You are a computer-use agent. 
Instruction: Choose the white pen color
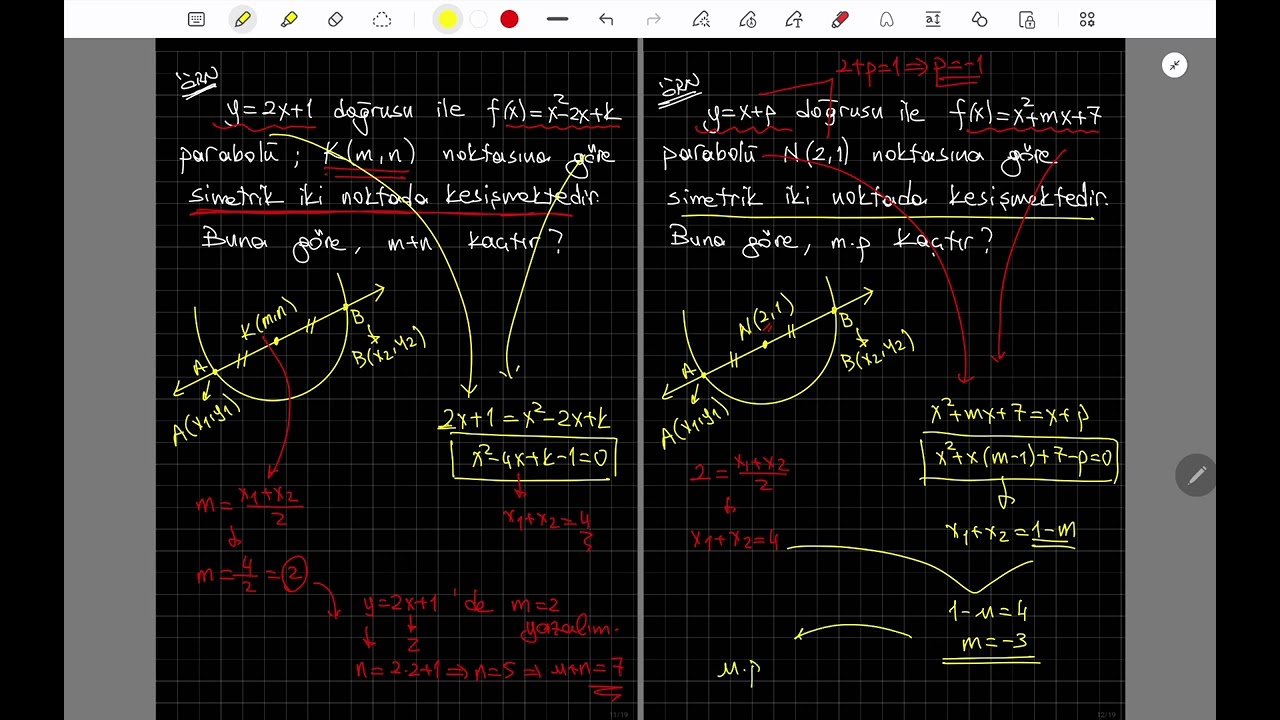pyautogui.click(x=479, y=19)
